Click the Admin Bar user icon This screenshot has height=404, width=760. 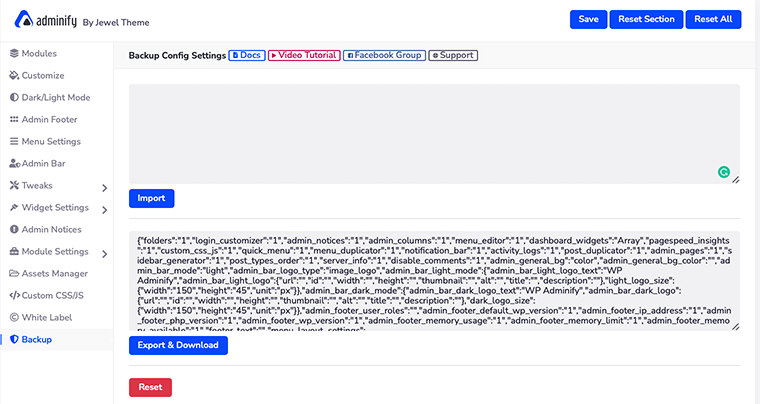pyautogui.click(x=14, y=163)
